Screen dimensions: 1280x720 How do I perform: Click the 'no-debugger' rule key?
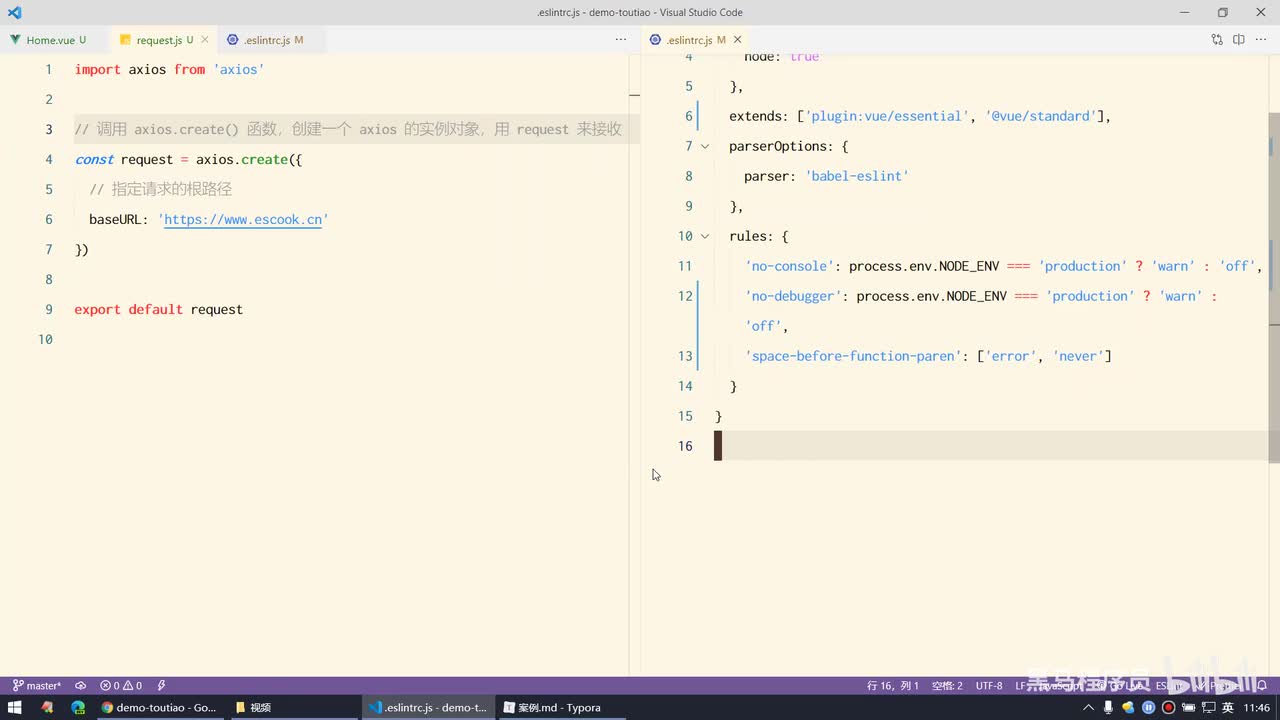[792, 296]
